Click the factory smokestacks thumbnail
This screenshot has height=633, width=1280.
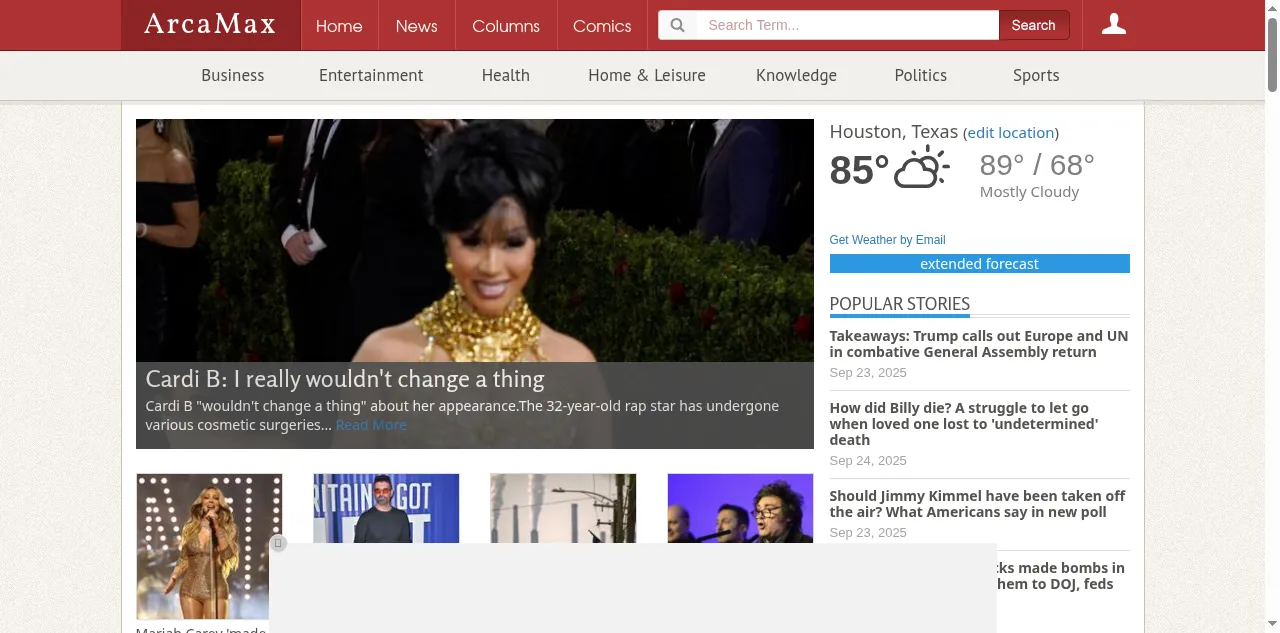click(x=563, y=508)
